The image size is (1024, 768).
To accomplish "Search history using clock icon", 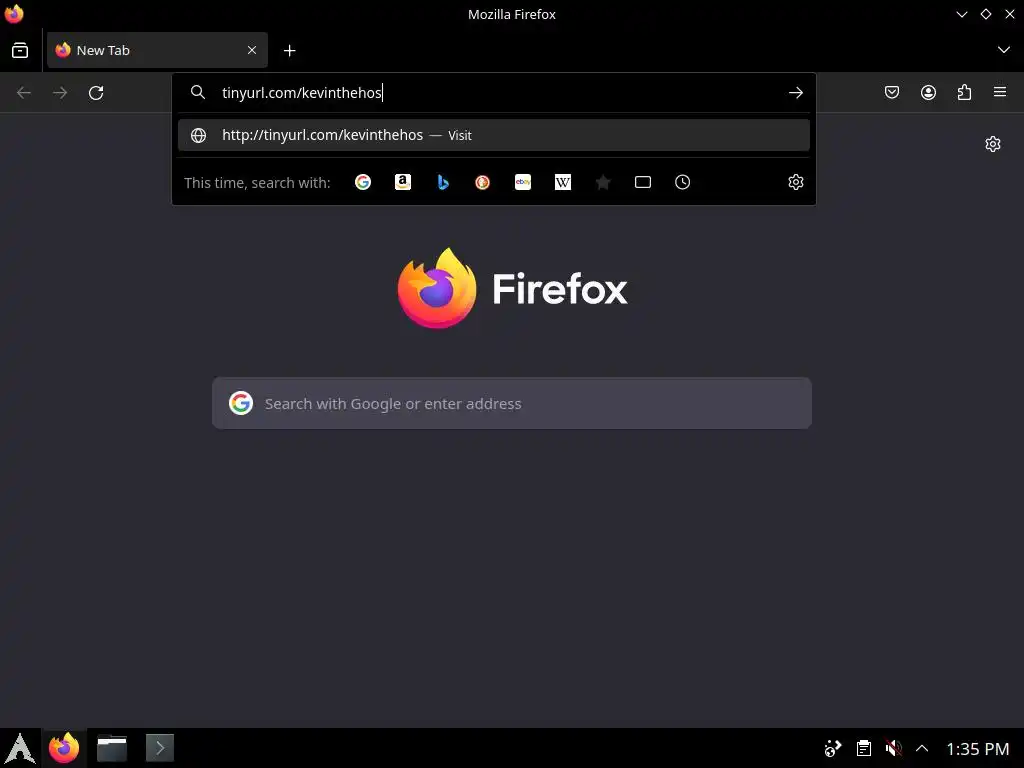I will click(x=682, y=182).
